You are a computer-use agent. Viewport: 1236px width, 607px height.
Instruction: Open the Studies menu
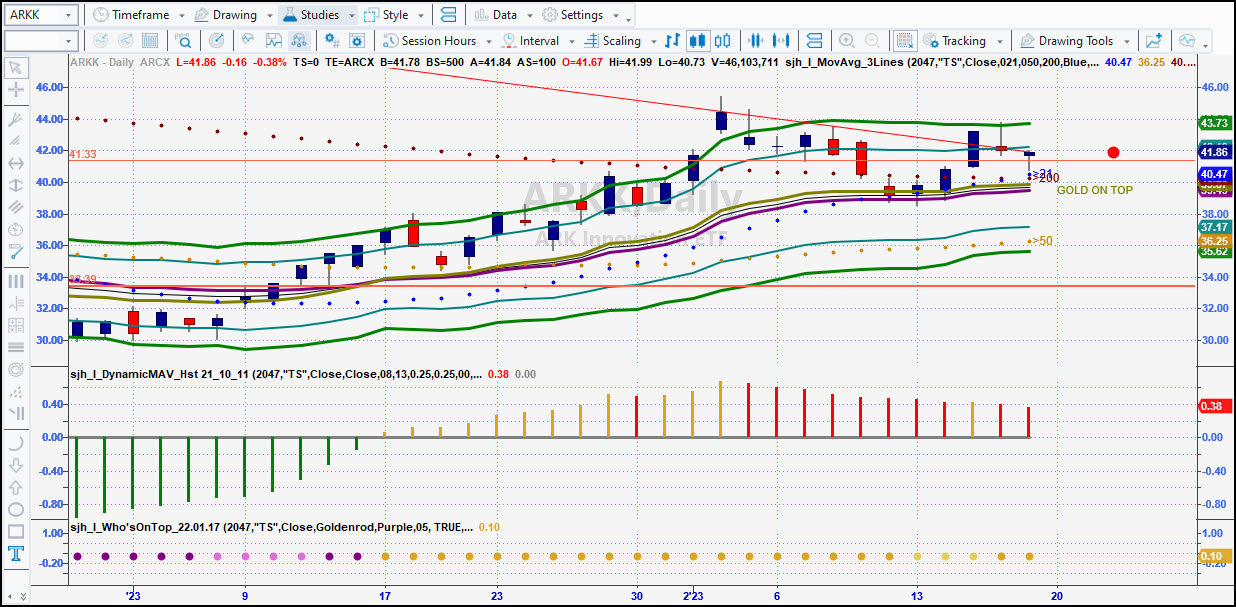click(318, 15)
